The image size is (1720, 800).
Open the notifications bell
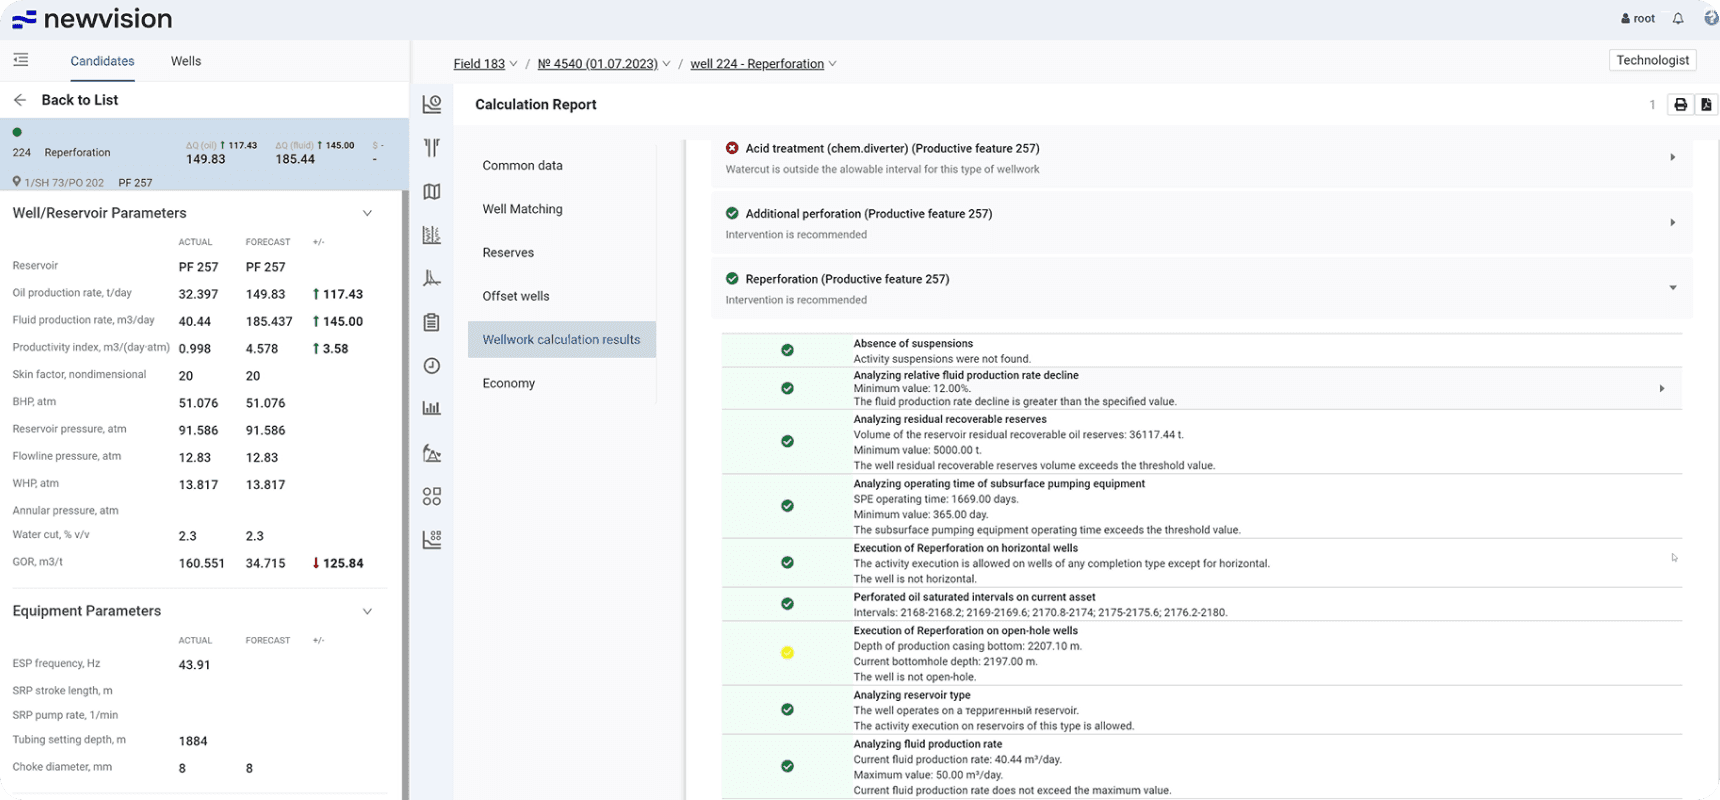[1678, 18]
